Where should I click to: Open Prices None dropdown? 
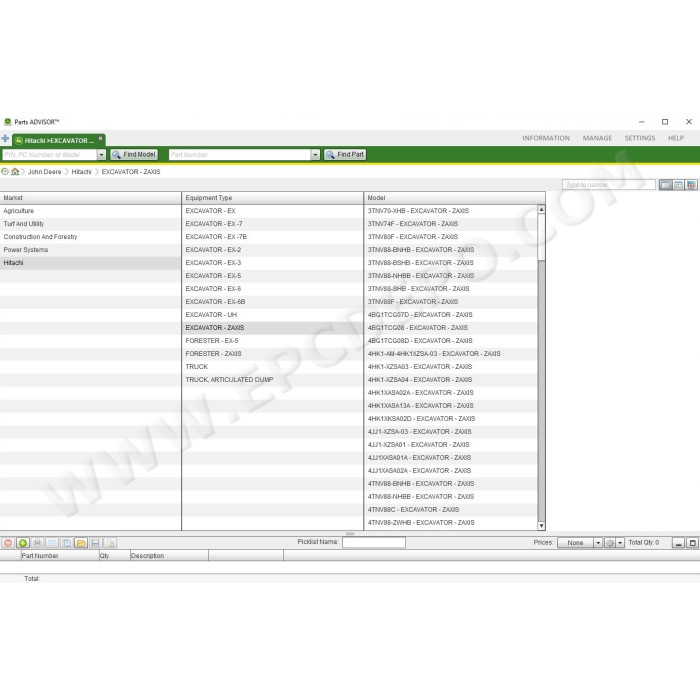(x=598, y=543)
